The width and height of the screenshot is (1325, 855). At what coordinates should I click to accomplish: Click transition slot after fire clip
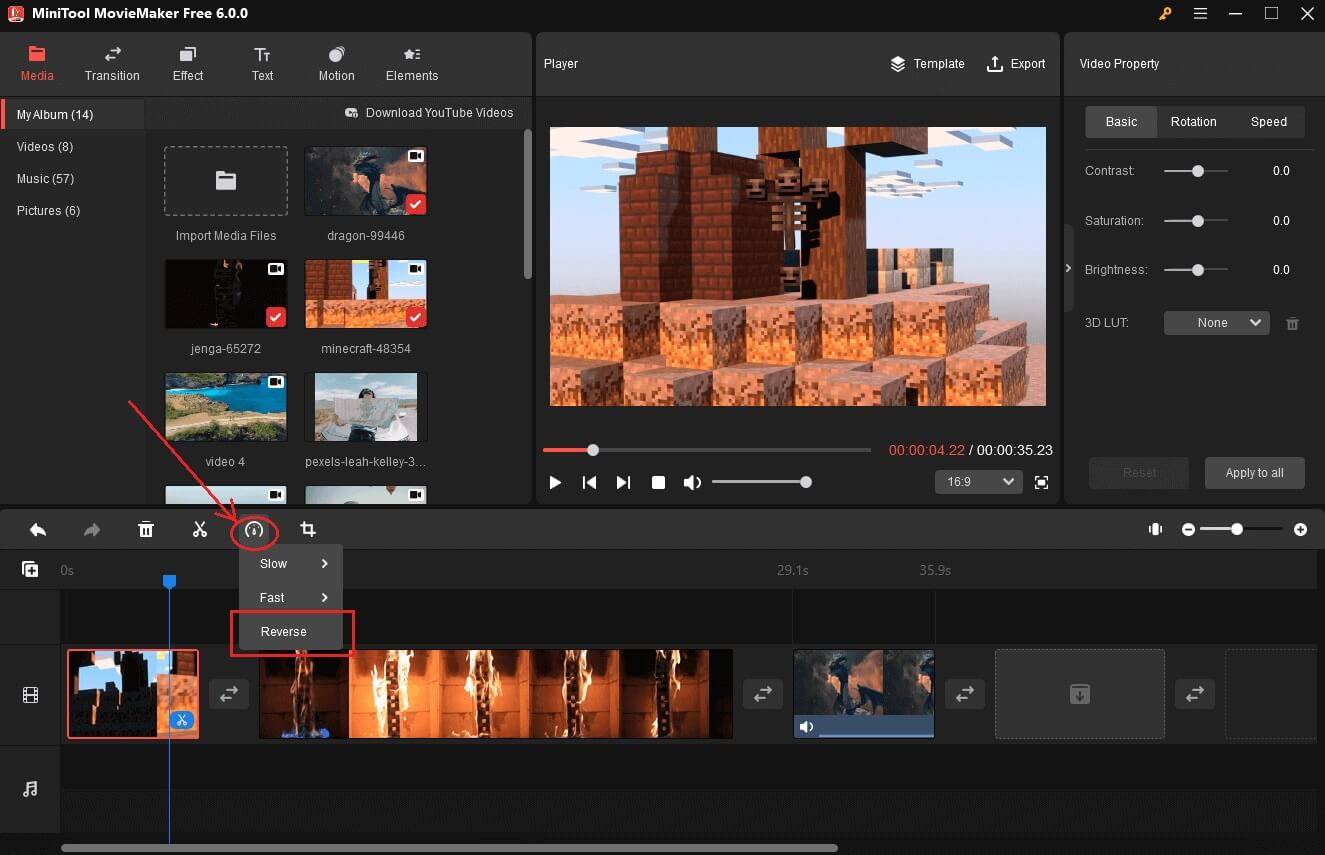[x=763, y=694]
